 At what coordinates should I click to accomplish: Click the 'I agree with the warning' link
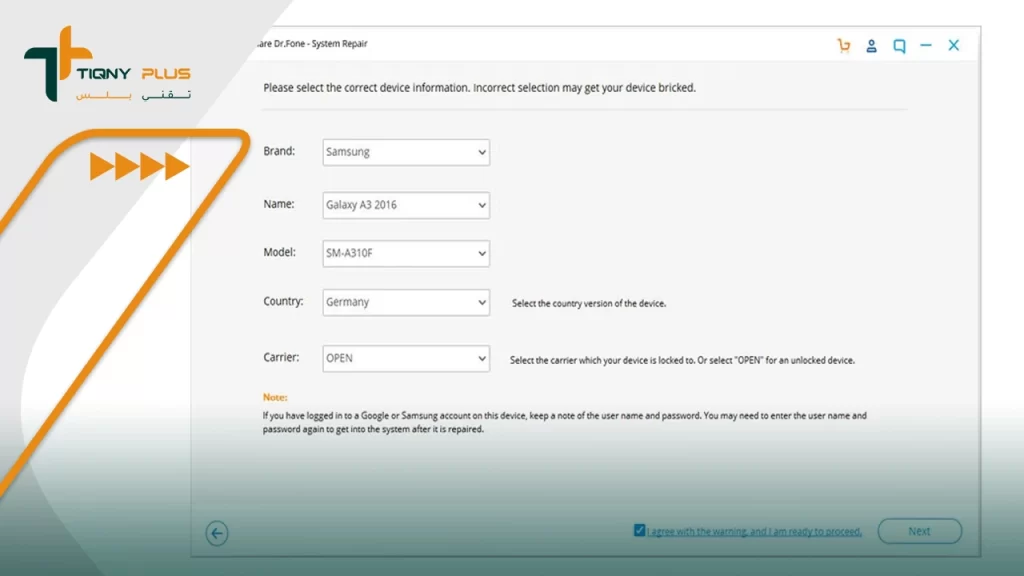click(x=754, y=532)
